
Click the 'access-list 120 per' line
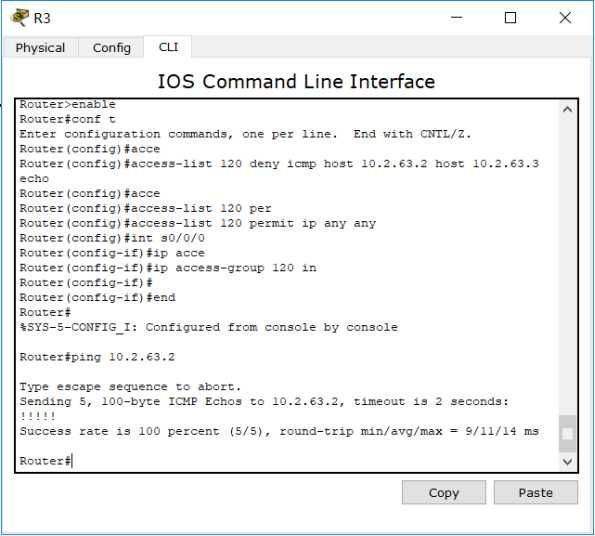[146, 208]
